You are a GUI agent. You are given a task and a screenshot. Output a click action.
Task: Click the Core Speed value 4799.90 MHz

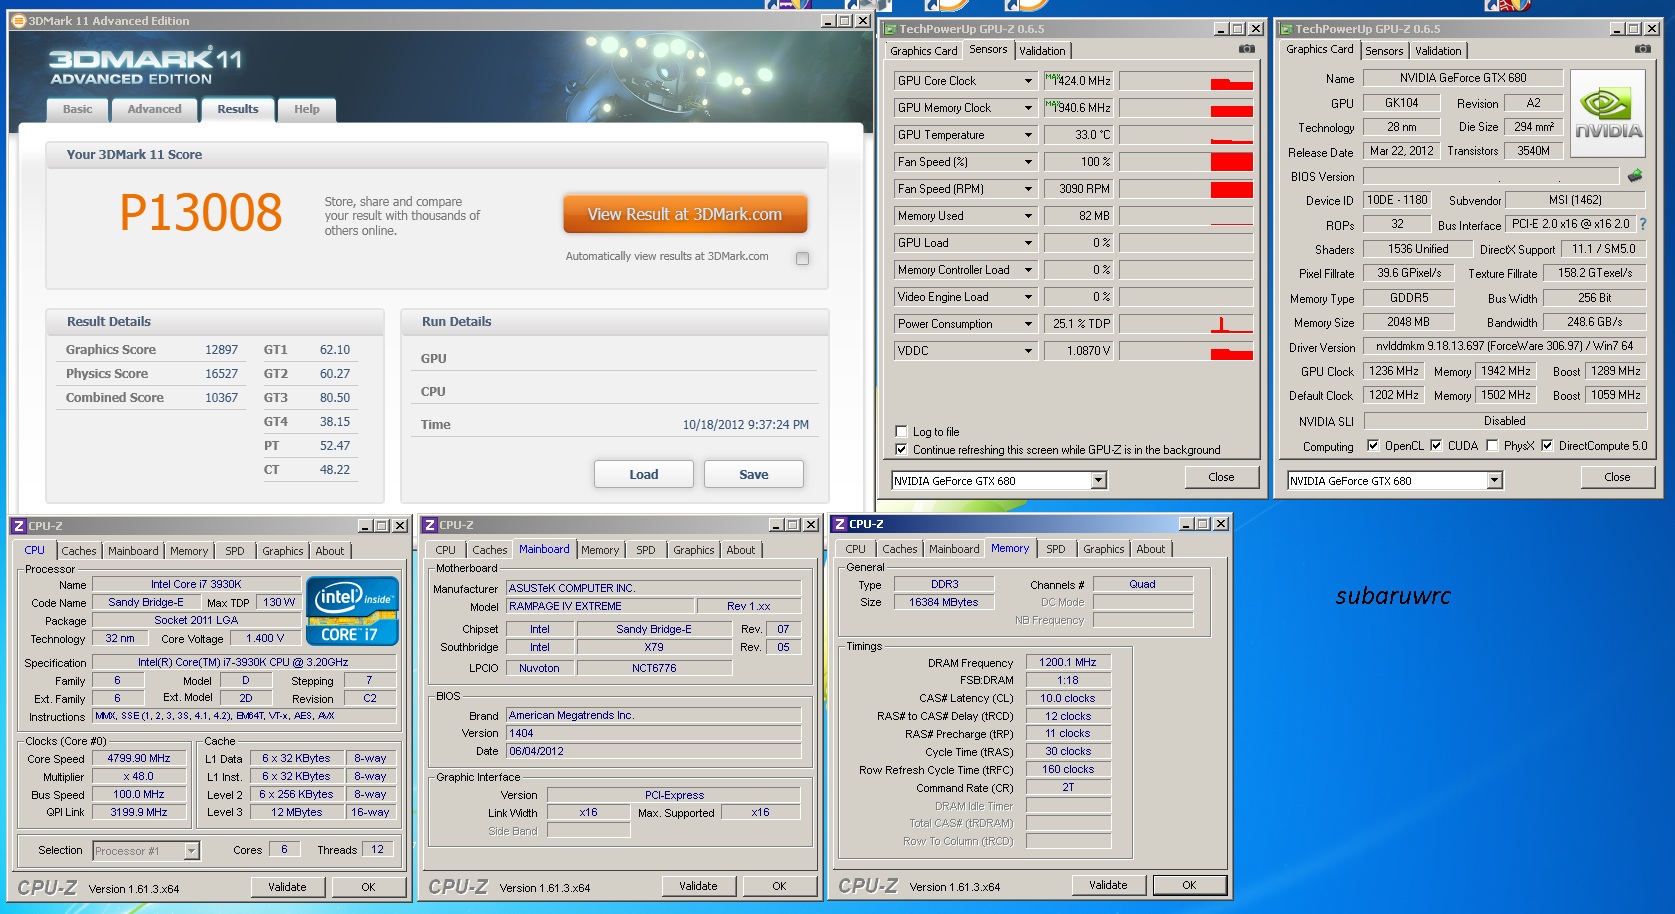click(x=139, y=758)
